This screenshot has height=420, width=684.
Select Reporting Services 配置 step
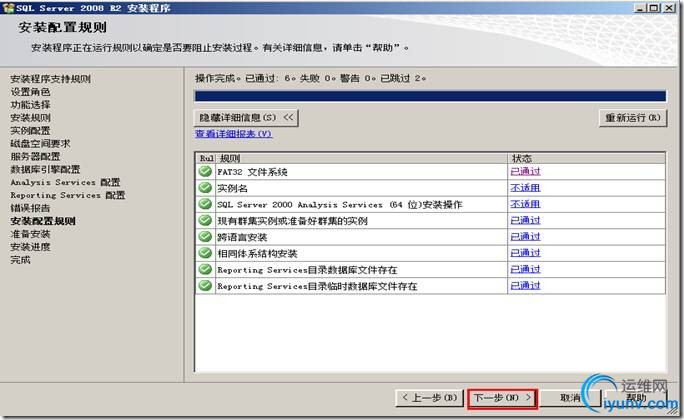click(x=68, y=195)
